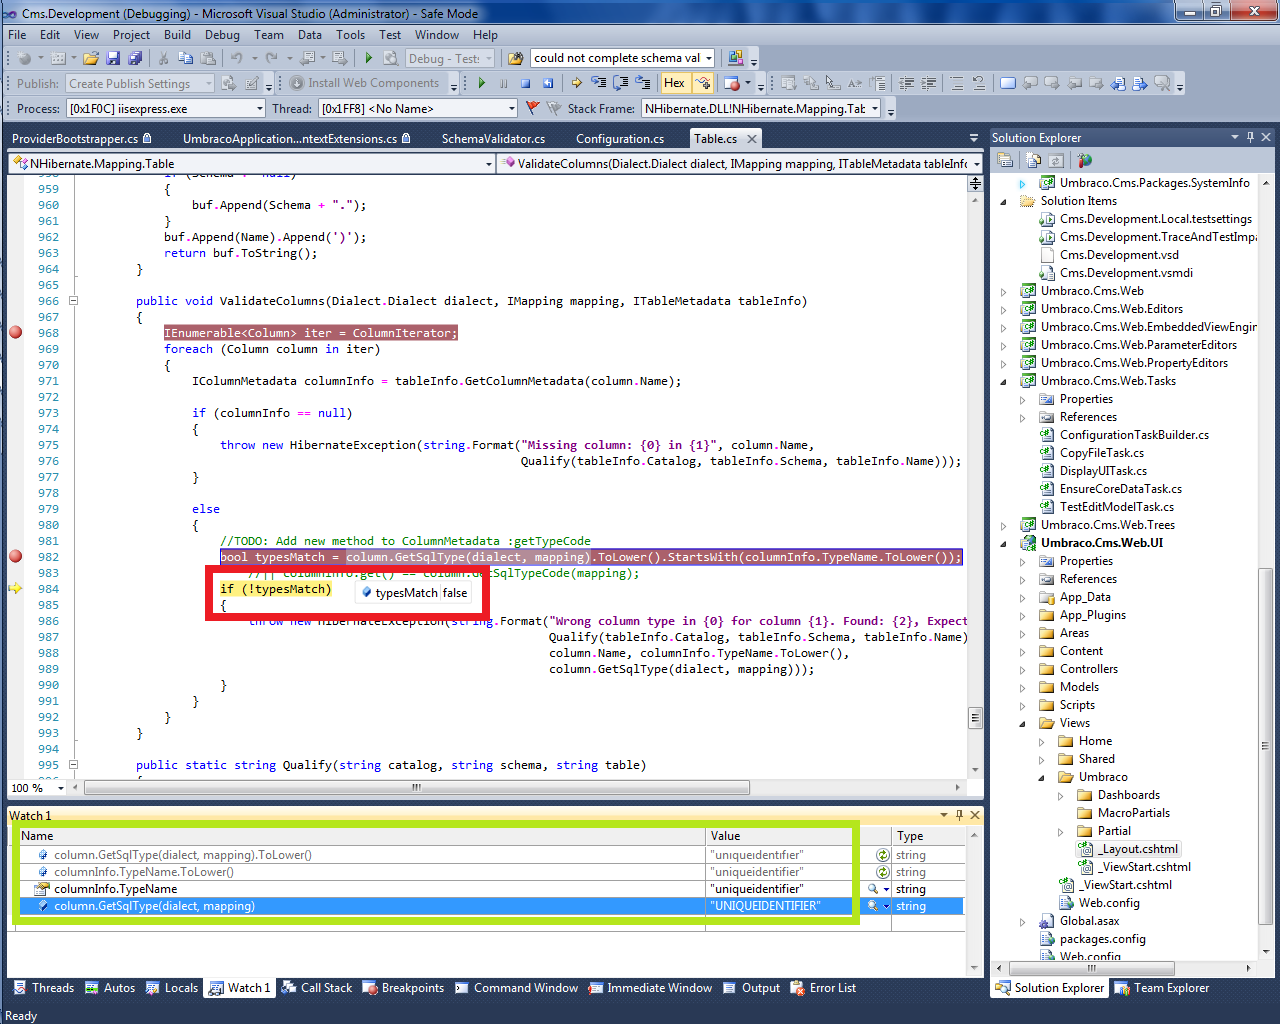Toggle auto-hide pin on Watch 1 panel

click(x=959, y=815)
